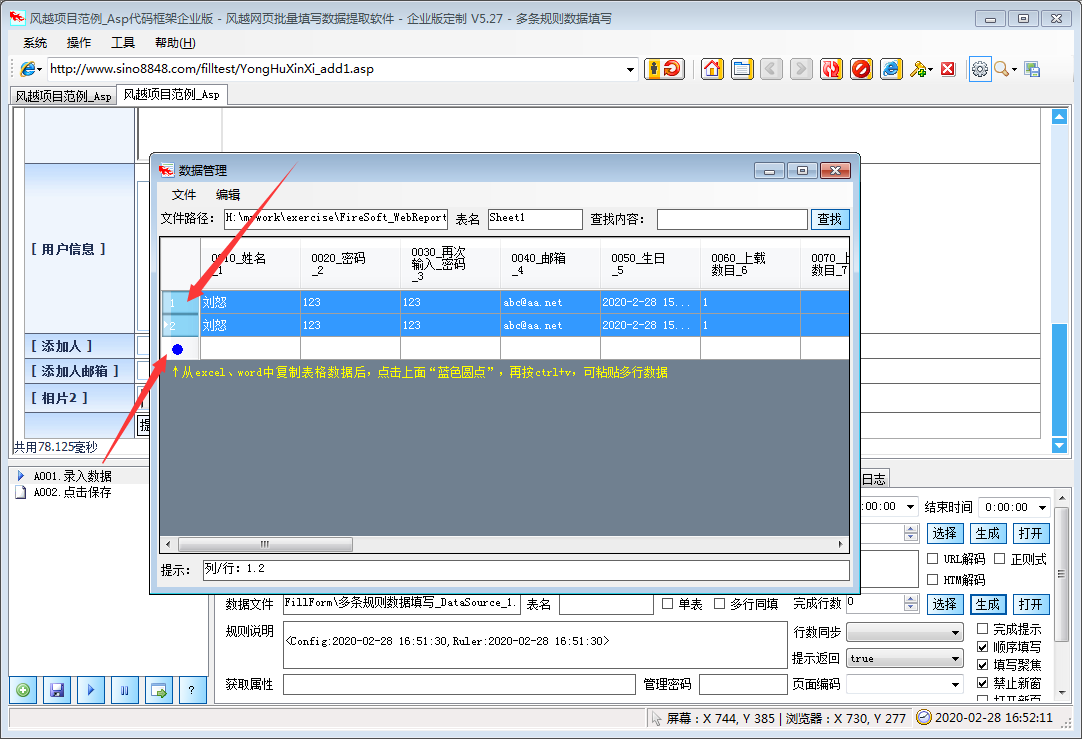Click the grid scroll right arrow in 数据管理
This screenshot has height=739, width=1082.
(x=840, y=544)
